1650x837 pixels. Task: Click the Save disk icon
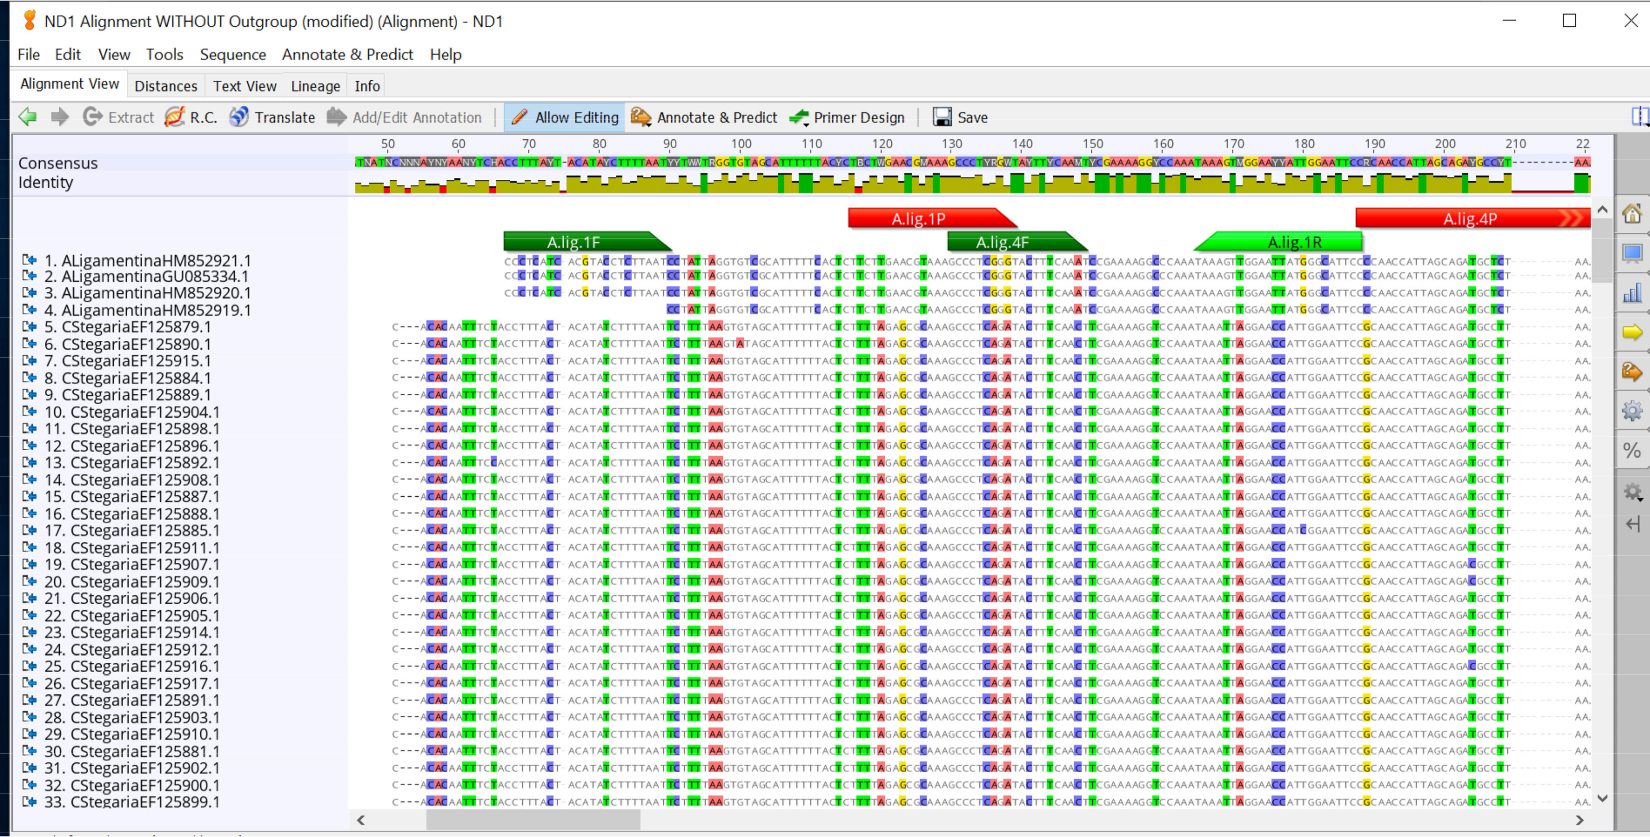[942, 117]
